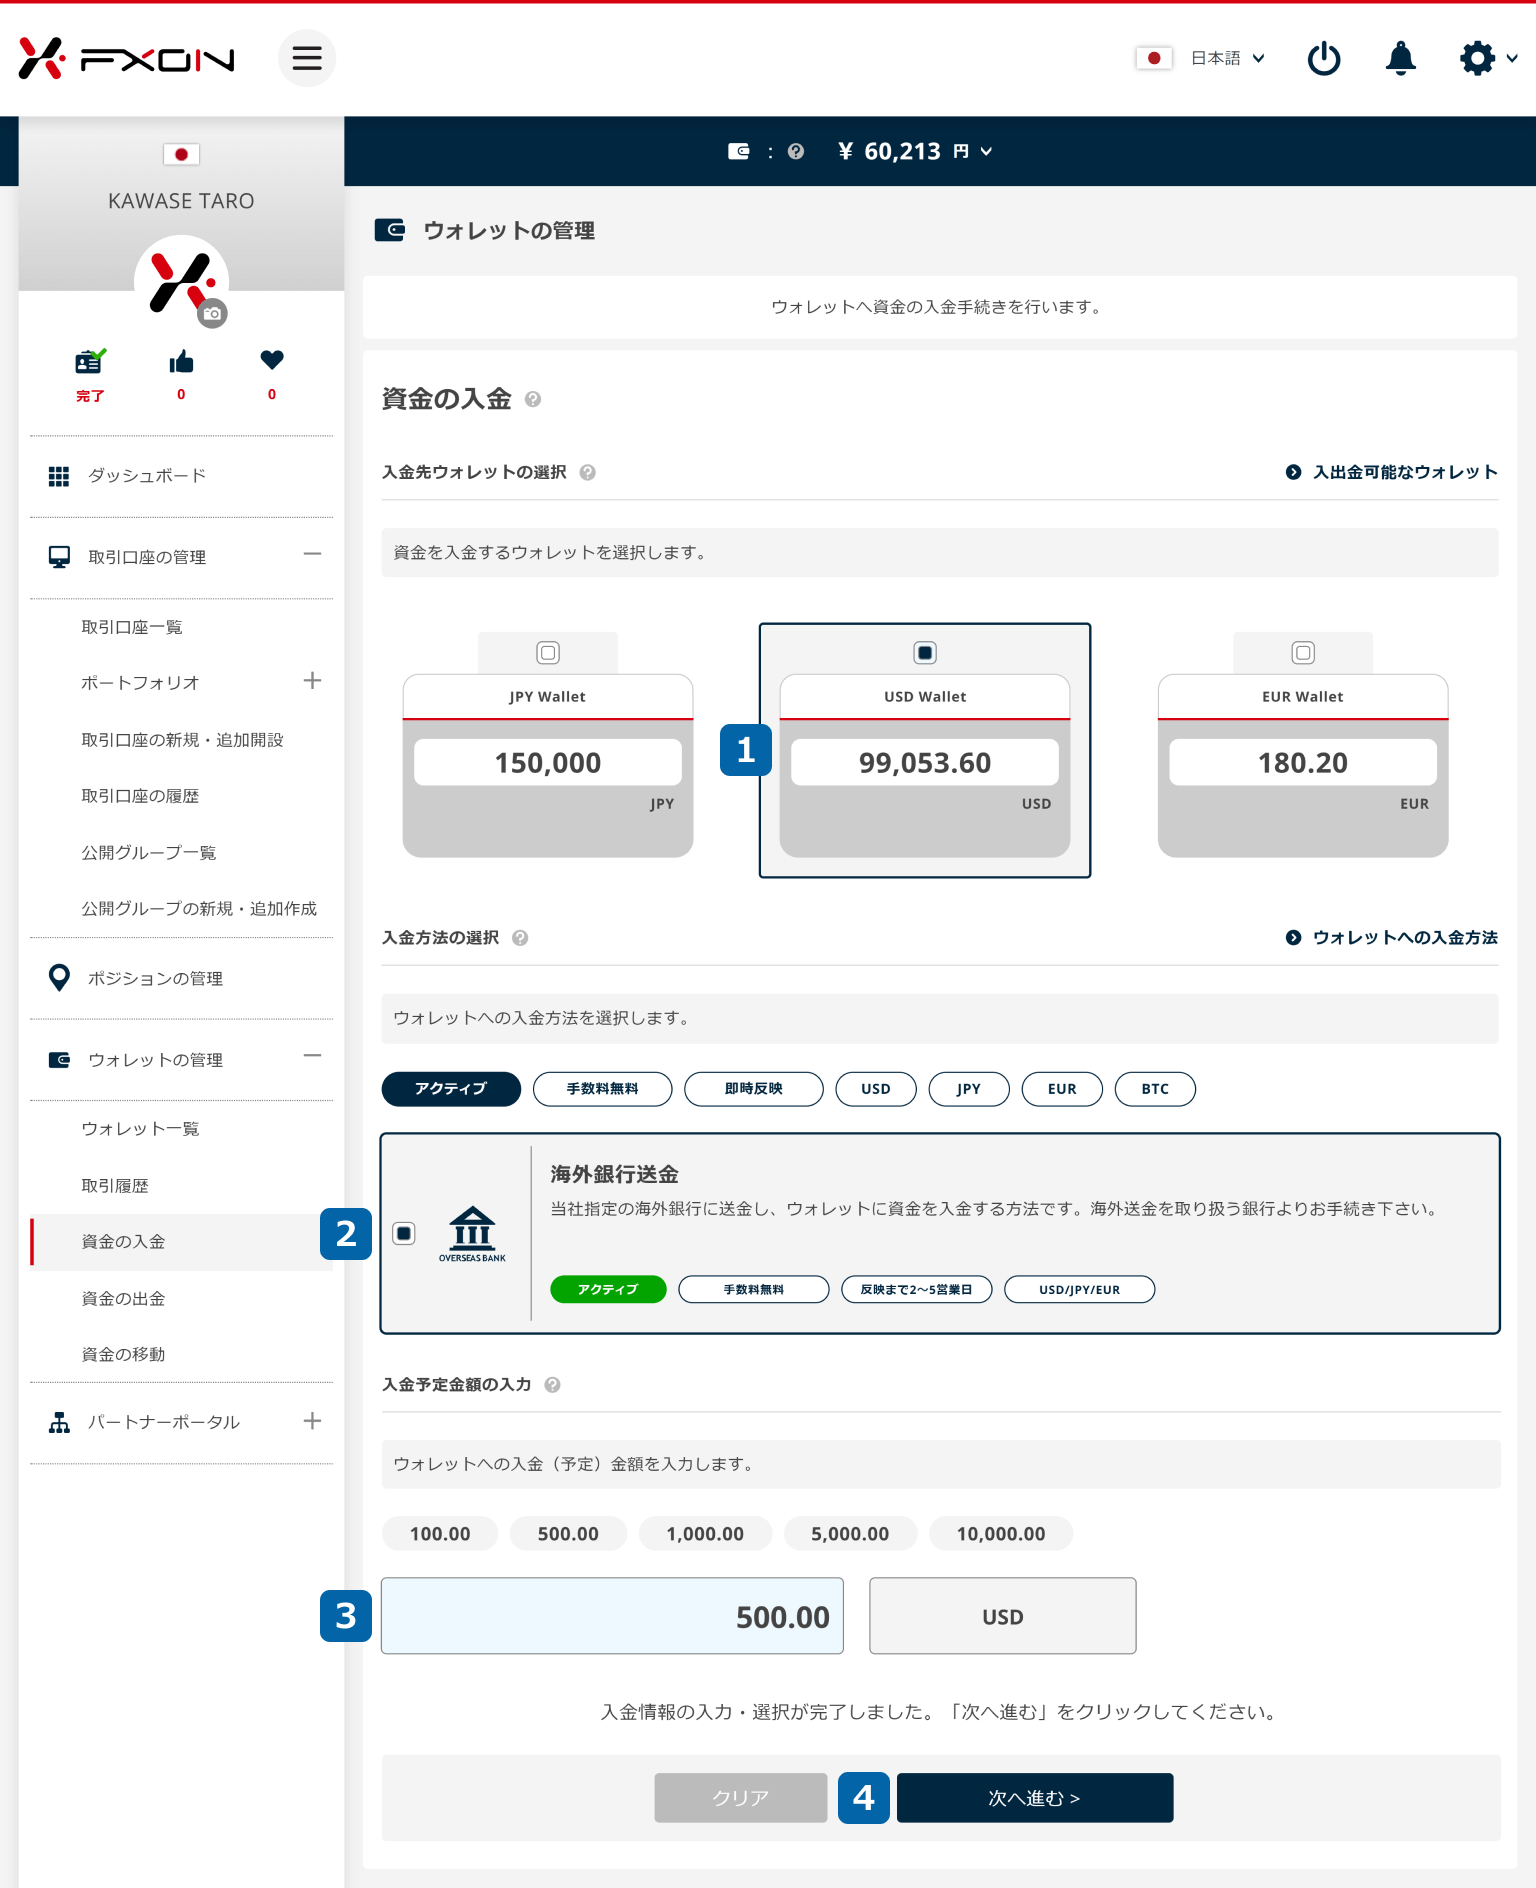This screenshot has width=1536, height=1888.
Task: Open 資金の移動 in sidebar
Action: point(123,1355)
